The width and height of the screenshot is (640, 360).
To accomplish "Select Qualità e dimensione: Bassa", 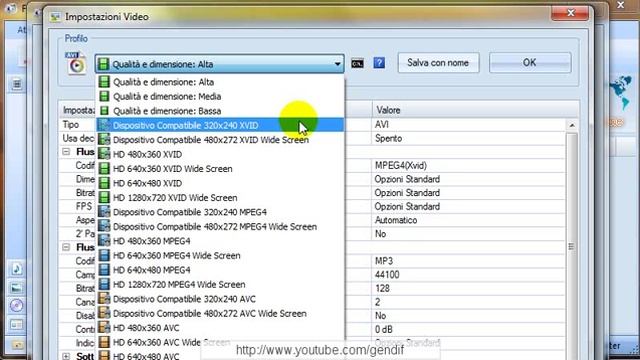I will click(220, 111).
